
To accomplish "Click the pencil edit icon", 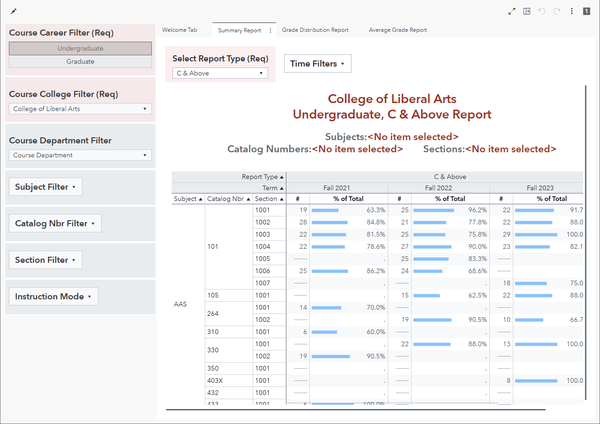I will tap(13, 11).
